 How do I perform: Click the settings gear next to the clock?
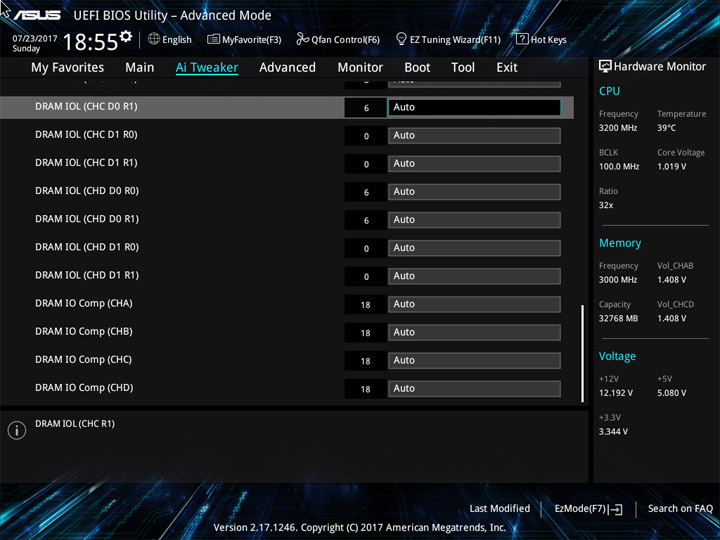tap(126, 36)
